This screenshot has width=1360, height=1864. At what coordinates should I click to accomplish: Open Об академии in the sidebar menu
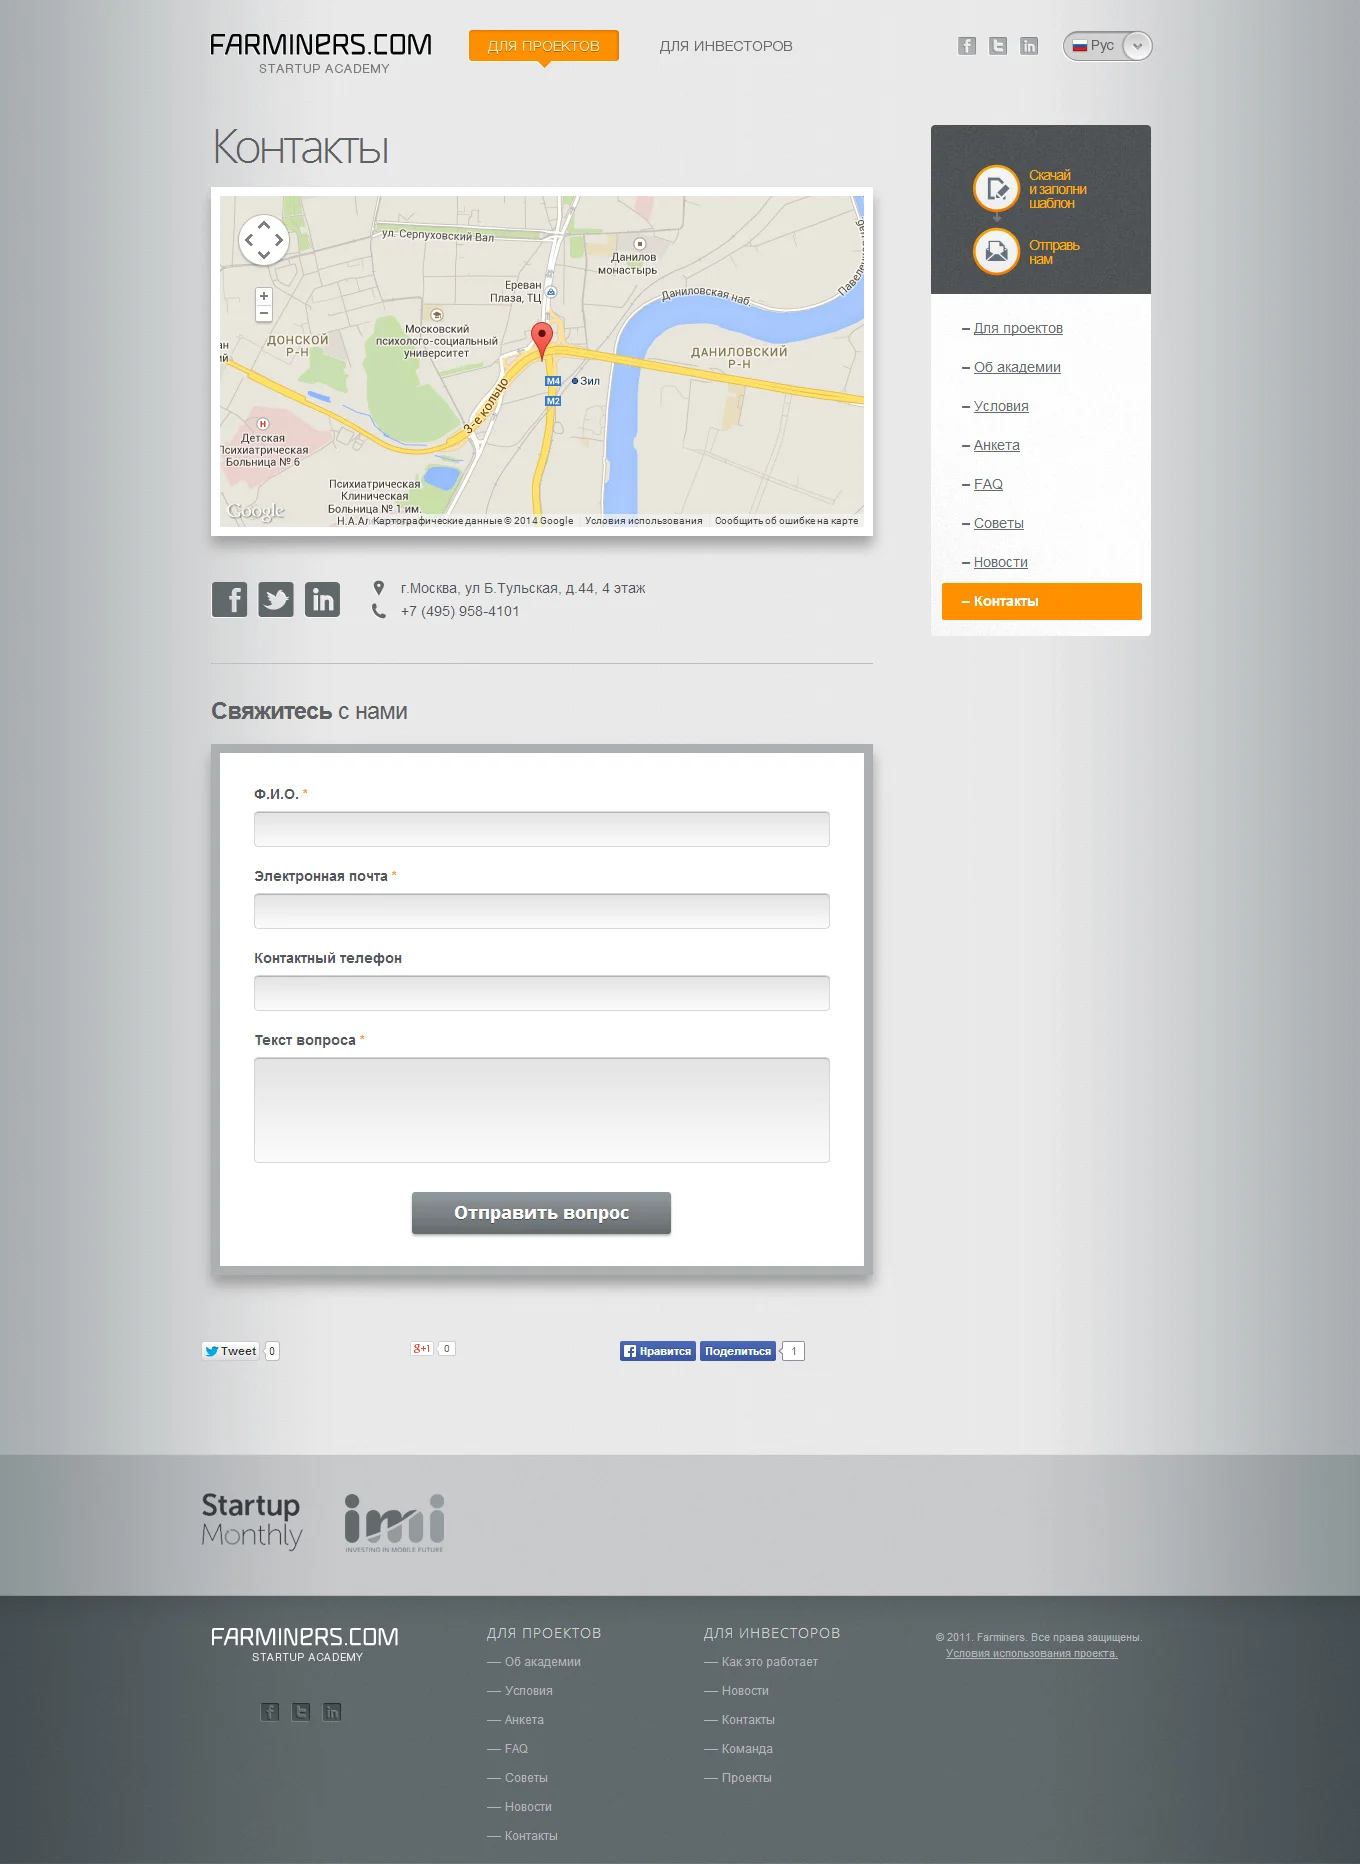point(1017,367)
